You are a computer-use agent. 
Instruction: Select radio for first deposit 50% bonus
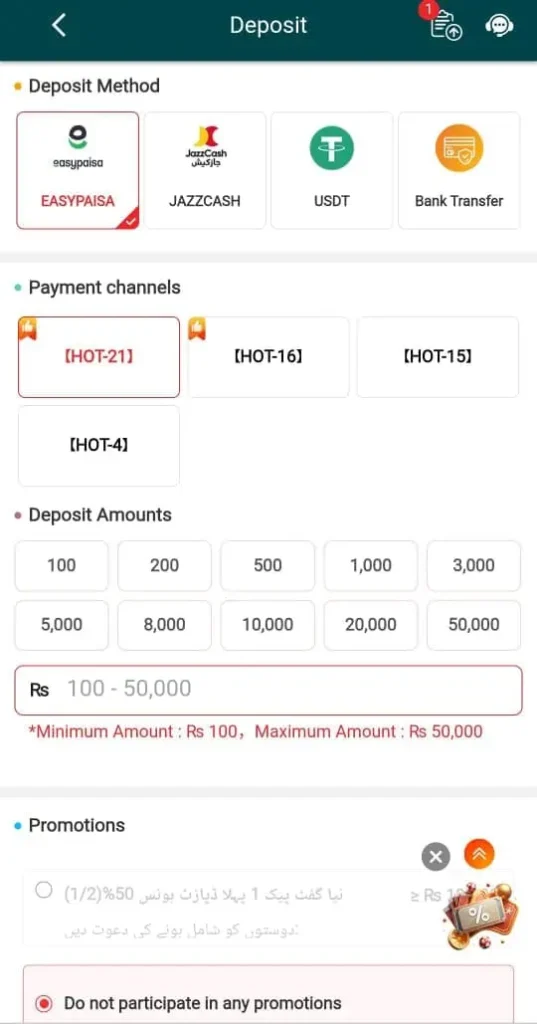point(44,890)
